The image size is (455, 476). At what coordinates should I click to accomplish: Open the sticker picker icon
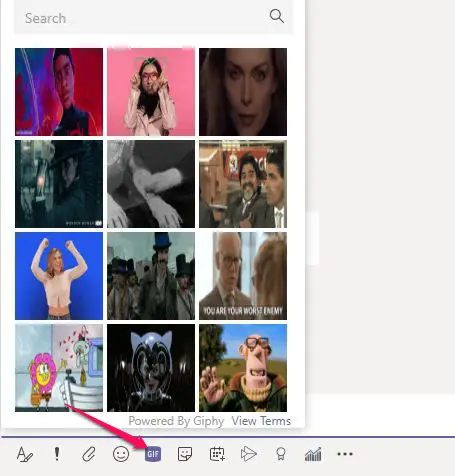point(185,454)
